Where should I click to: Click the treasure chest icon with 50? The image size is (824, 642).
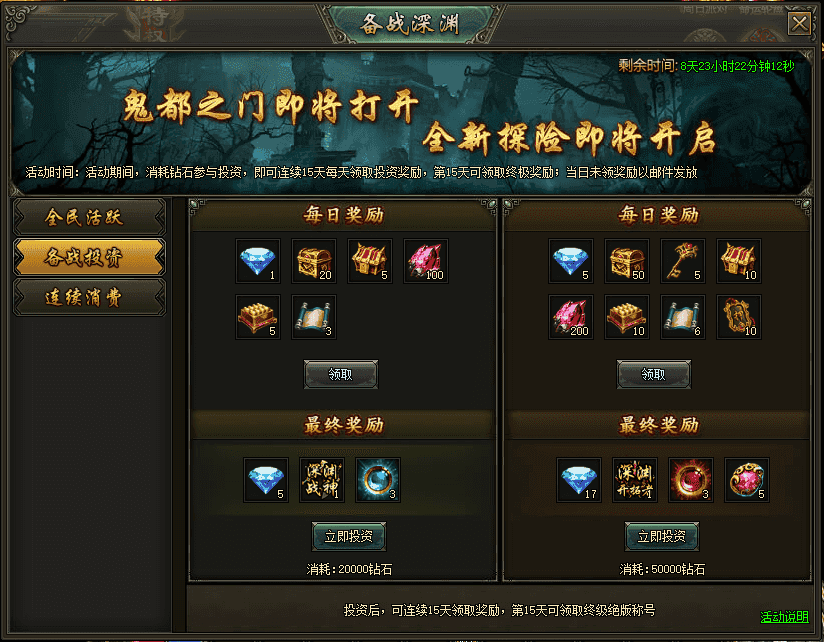(627, 261)
